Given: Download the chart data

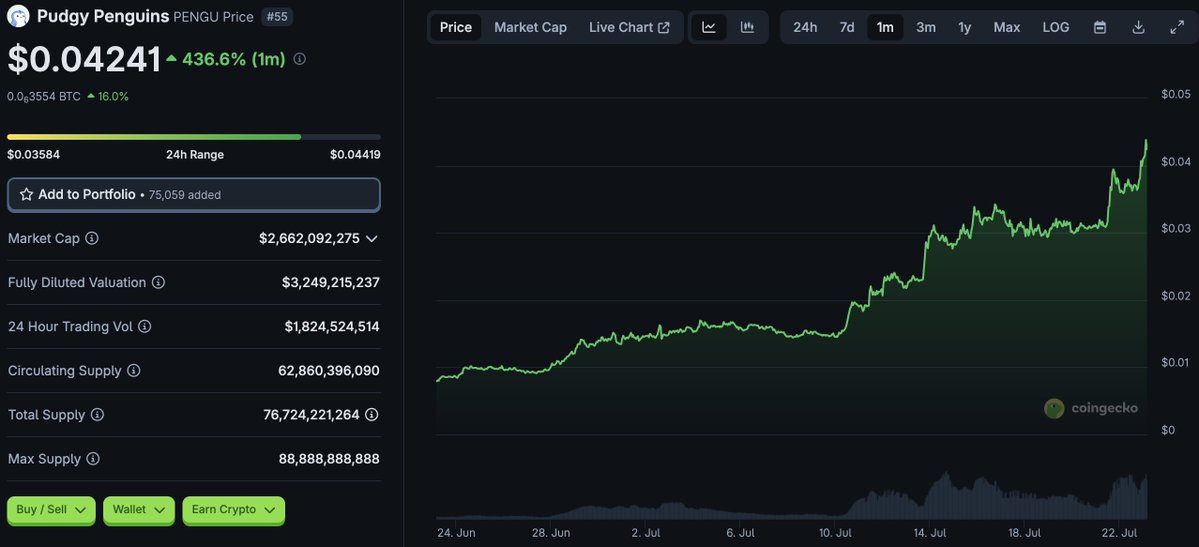Looking at the screenshot, I should point(1138,28).
